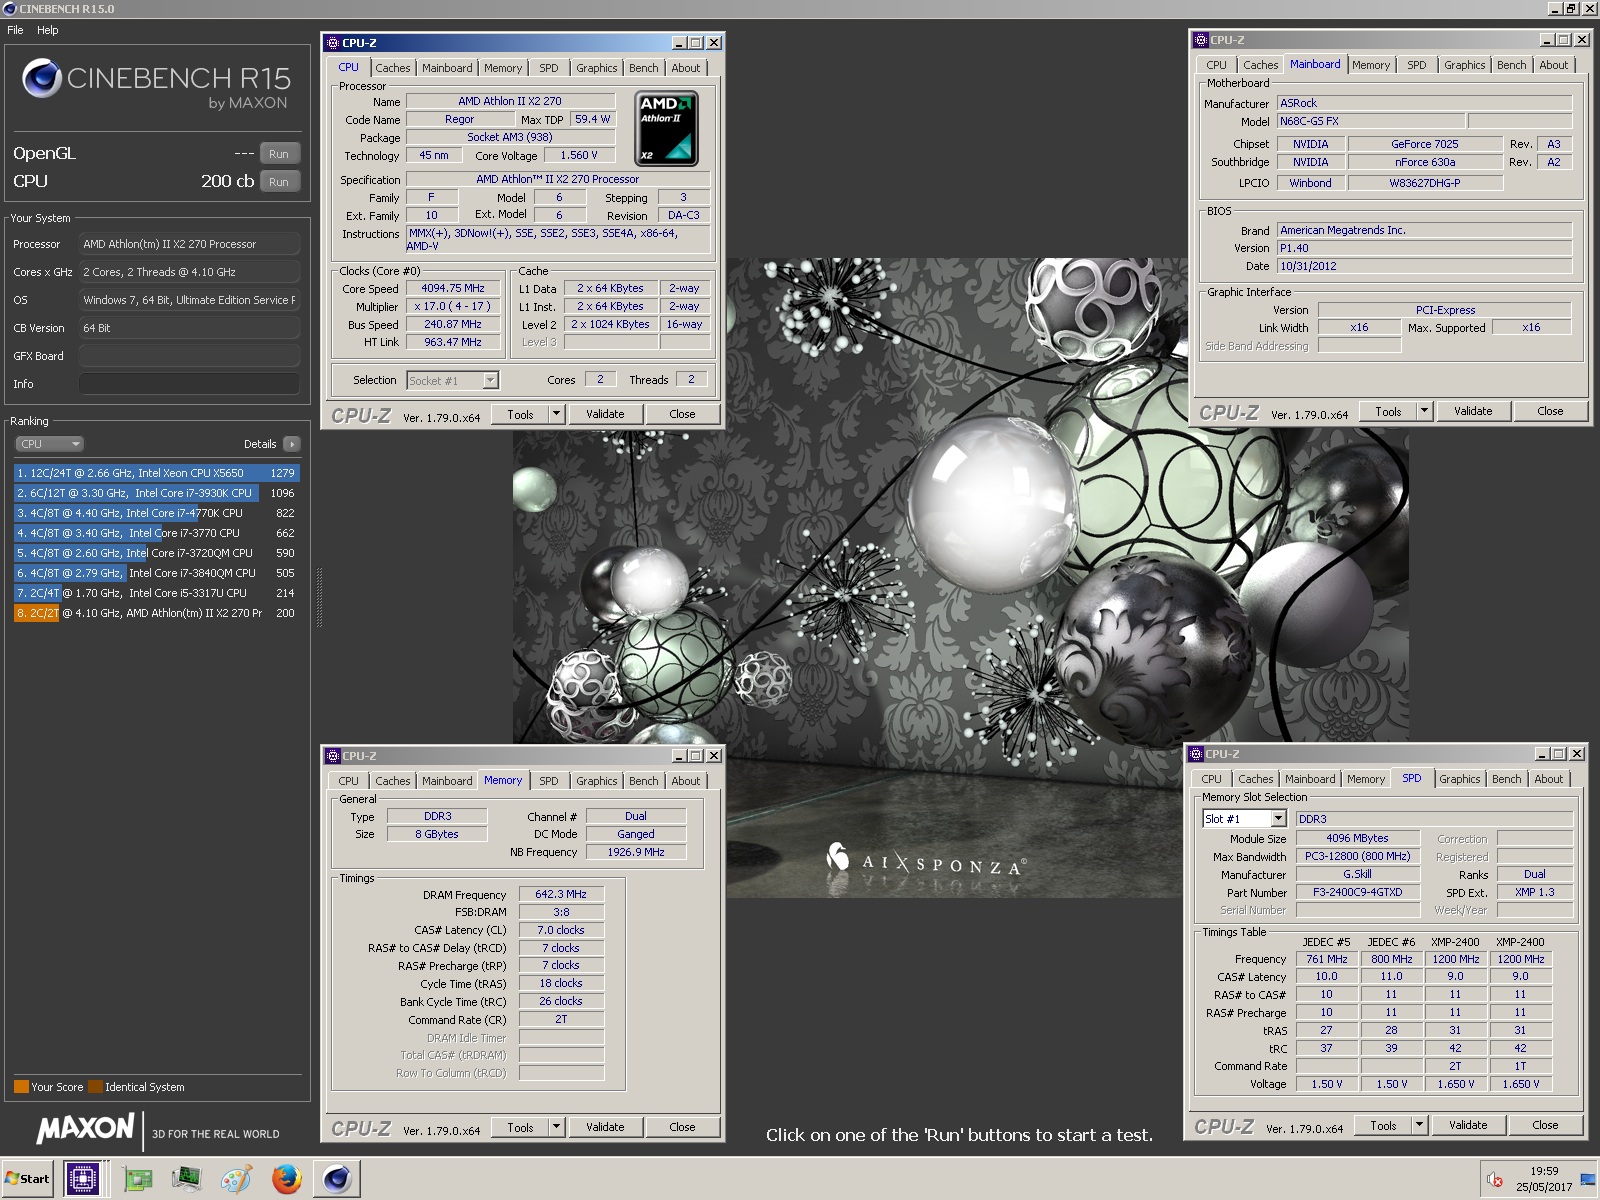Click Close in the window showing Memory tab
Viewport: 1600px width, 1200px height.
point(682,1127)
